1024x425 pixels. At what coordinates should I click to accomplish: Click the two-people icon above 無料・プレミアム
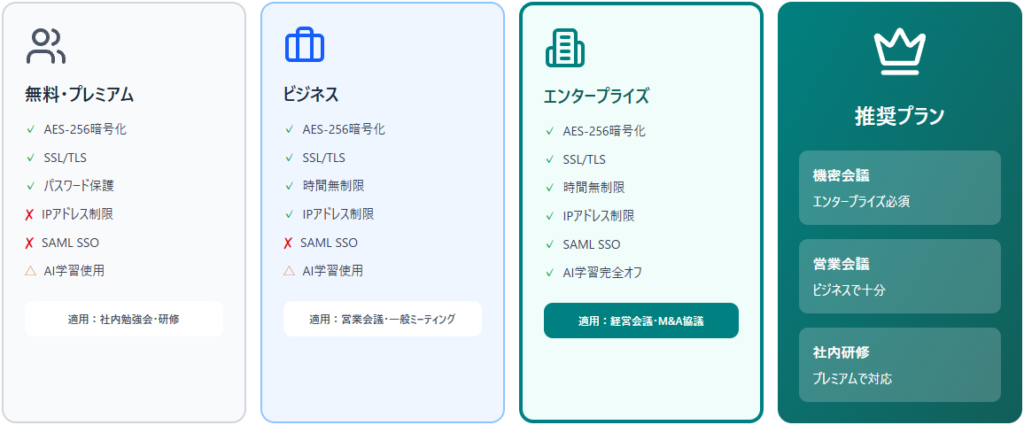click(x=46, y=47)
